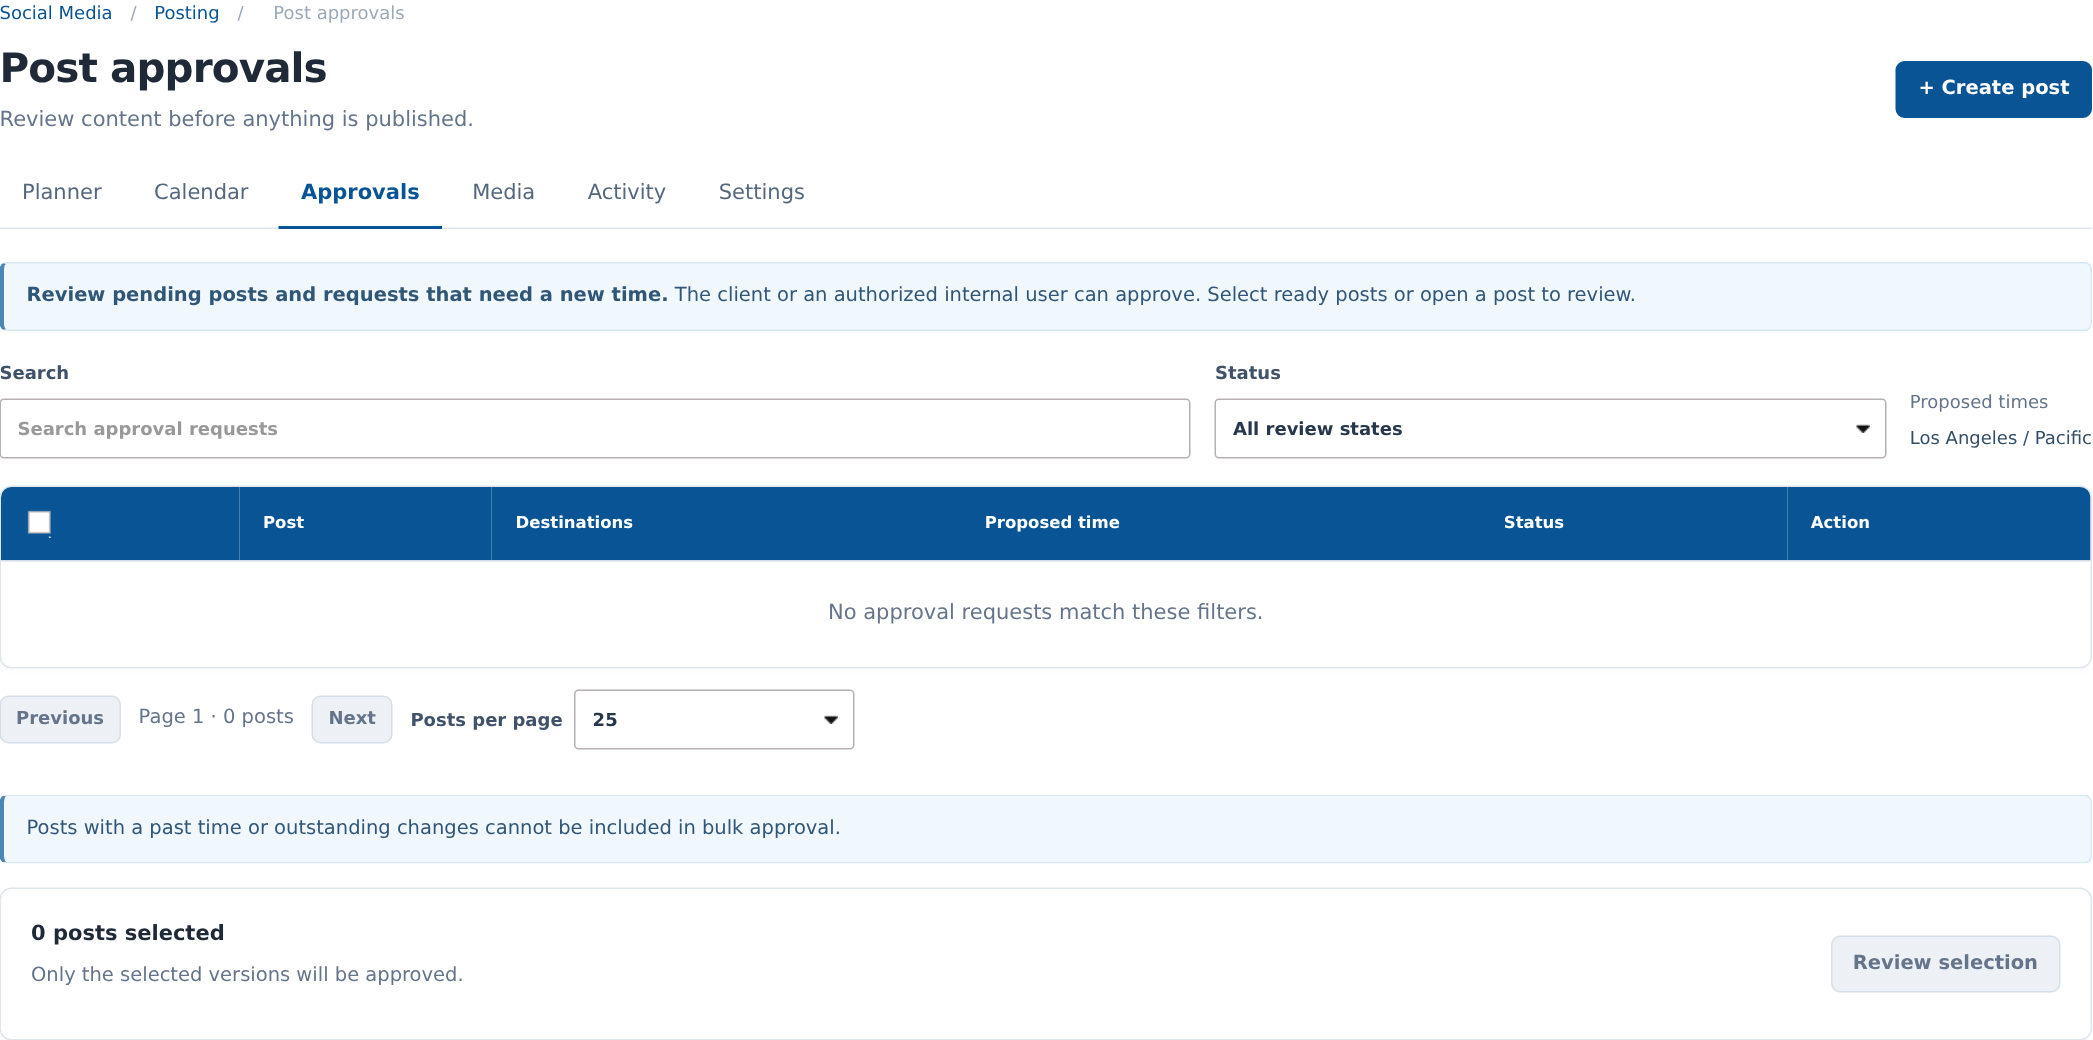The width and height of the screenshot is (2093, 1040).
Task: Open the Activity tab
Action: click(x=626, y=192)
